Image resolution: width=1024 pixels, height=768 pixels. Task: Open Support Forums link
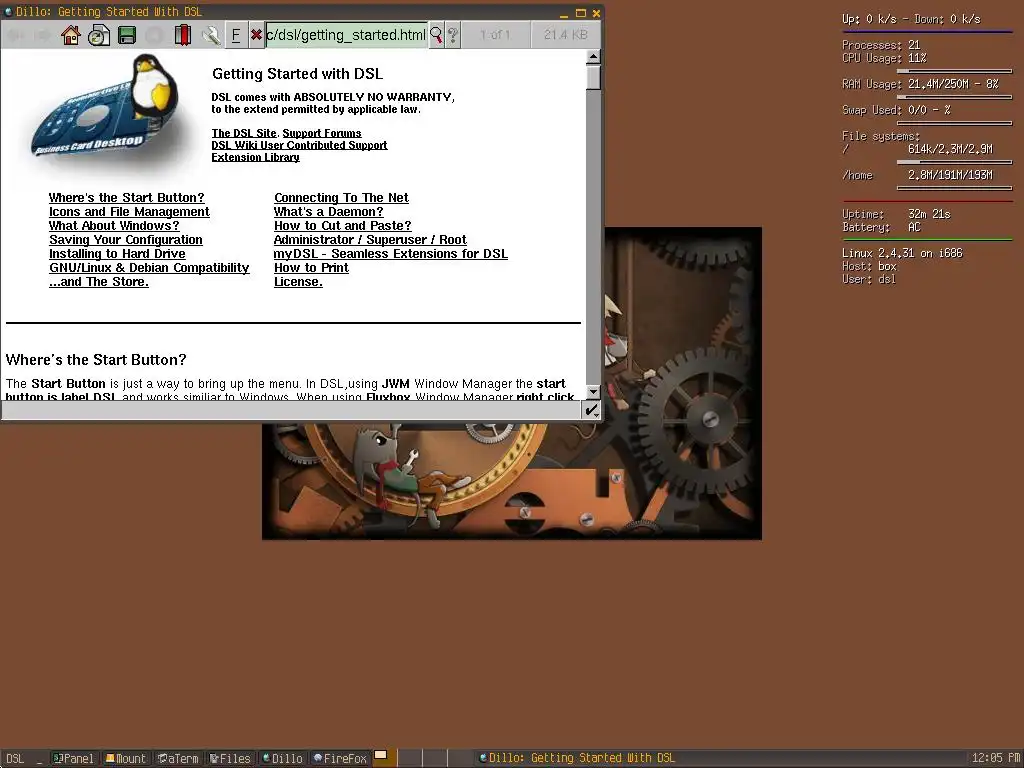(x=321, y=133)
